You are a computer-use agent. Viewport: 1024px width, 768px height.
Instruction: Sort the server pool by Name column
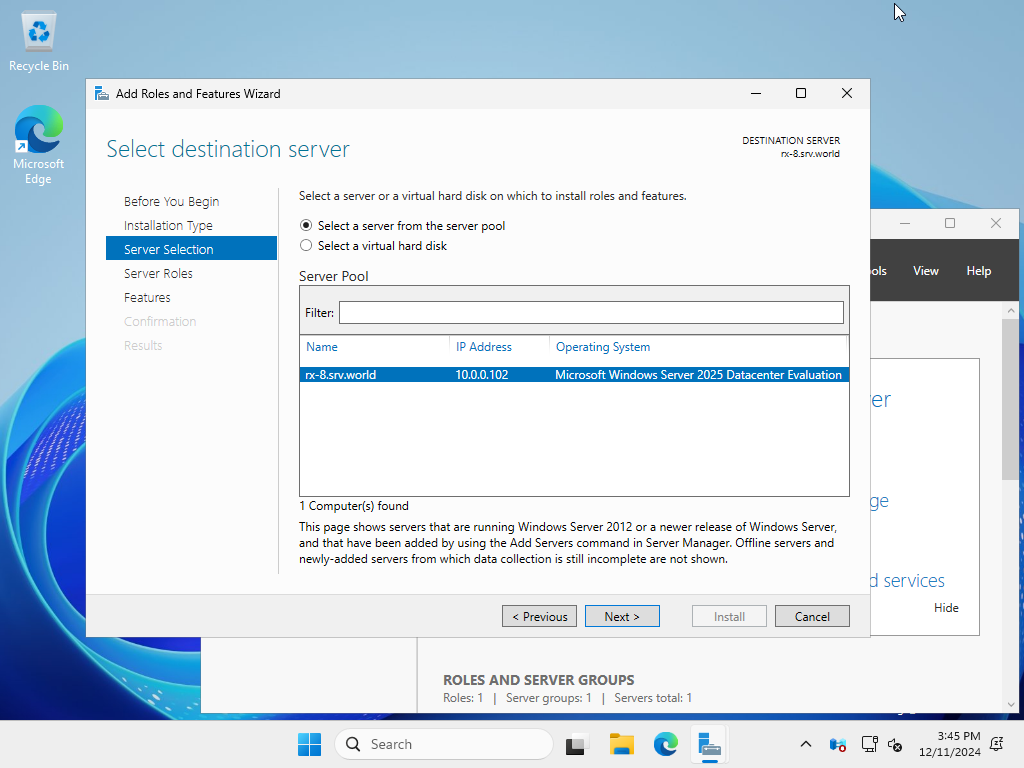coord(322,347)
